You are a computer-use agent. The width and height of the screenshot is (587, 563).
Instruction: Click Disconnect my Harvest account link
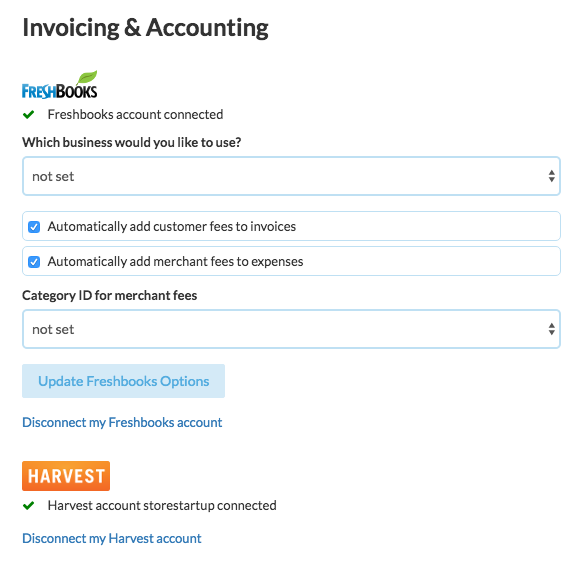112,539
